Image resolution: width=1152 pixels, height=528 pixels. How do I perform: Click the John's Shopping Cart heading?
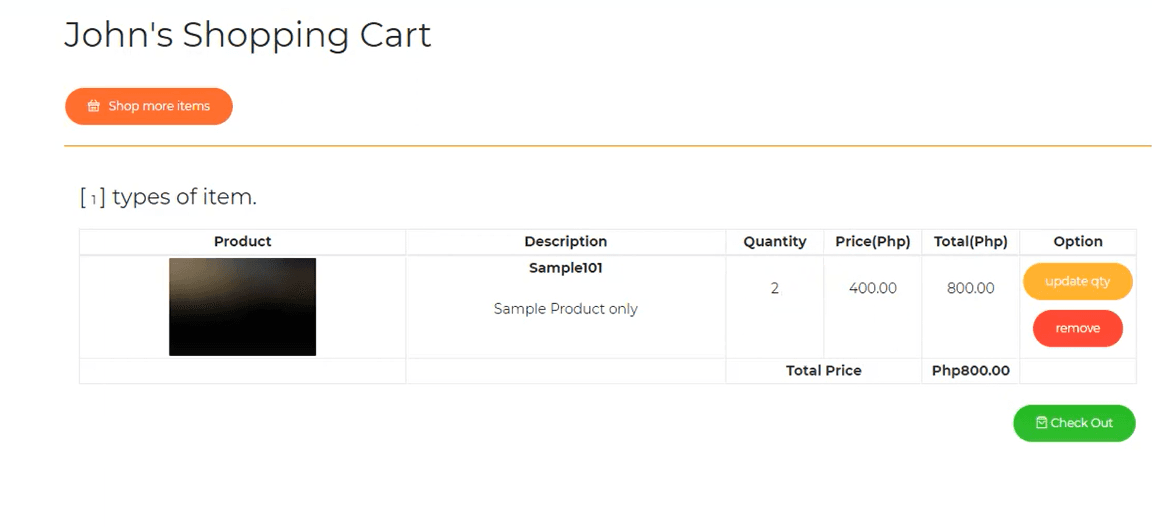(x=248, y=35)
